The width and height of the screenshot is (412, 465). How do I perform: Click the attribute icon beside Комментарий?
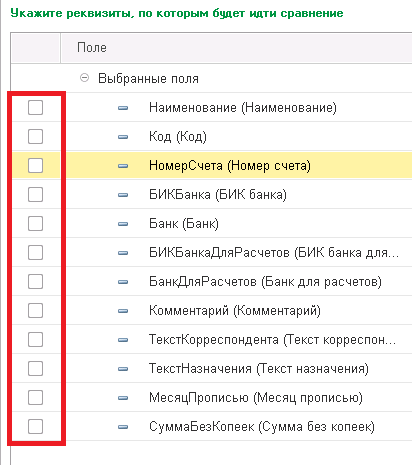click(x=123, y=311)
